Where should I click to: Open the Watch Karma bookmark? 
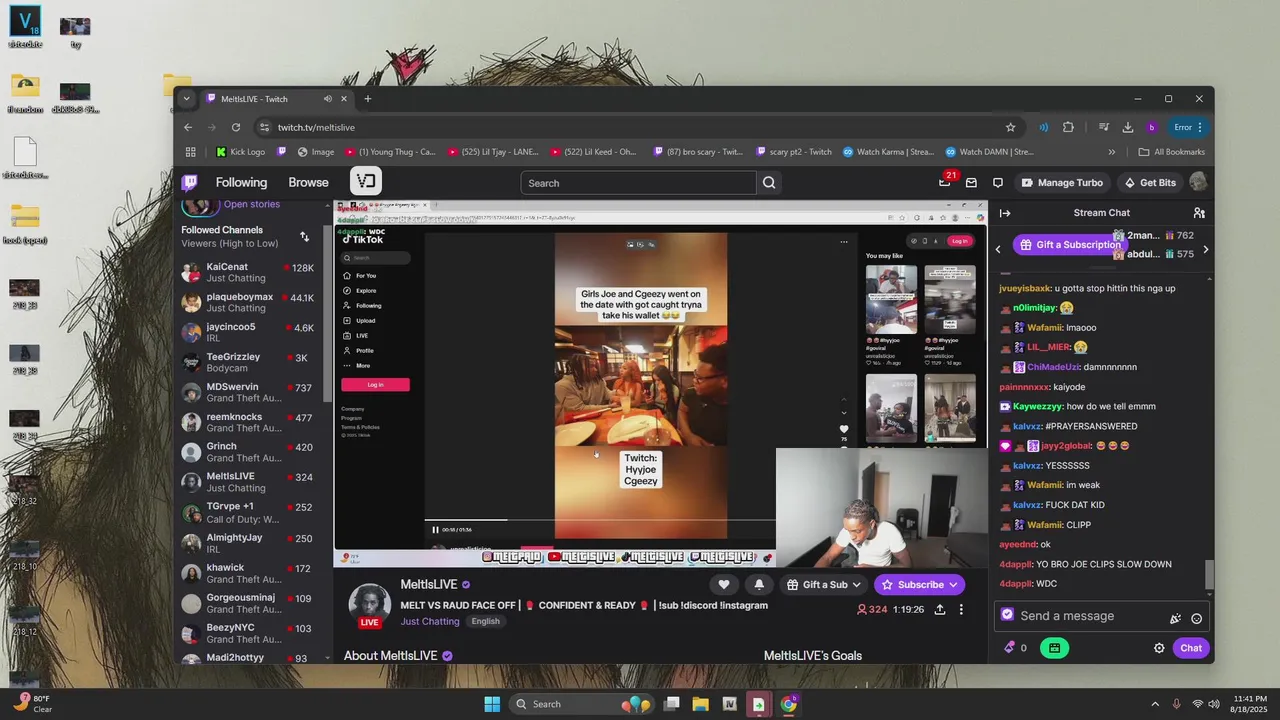coord(888,152)
